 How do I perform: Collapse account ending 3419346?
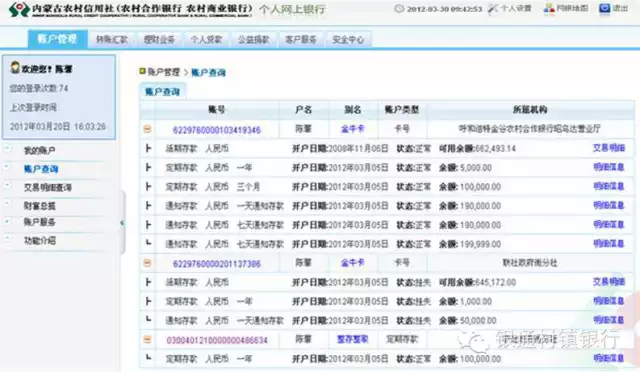coord(147,129)
